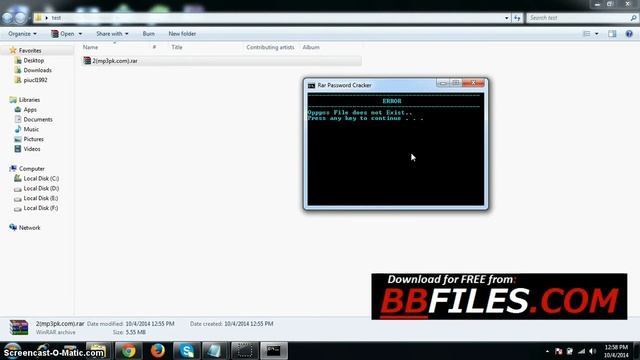Image resolution: width=640 pixels, height=360 pixels.
Task: Toggle the preview pane button
Action: (x=612, y=34)
